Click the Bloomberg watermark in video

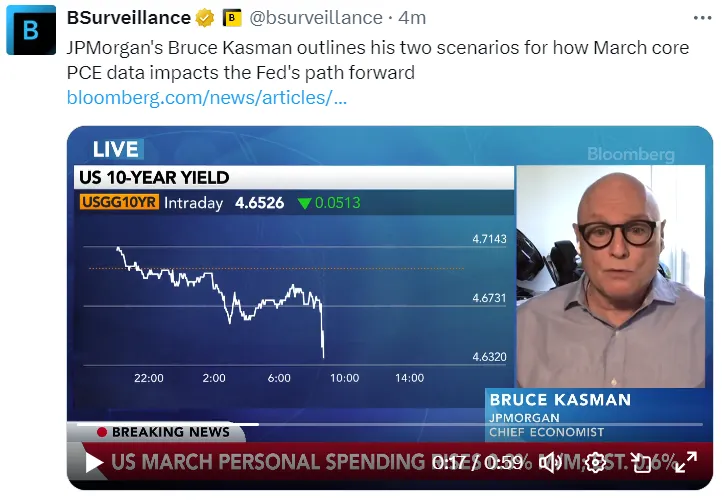coord(631,155)
